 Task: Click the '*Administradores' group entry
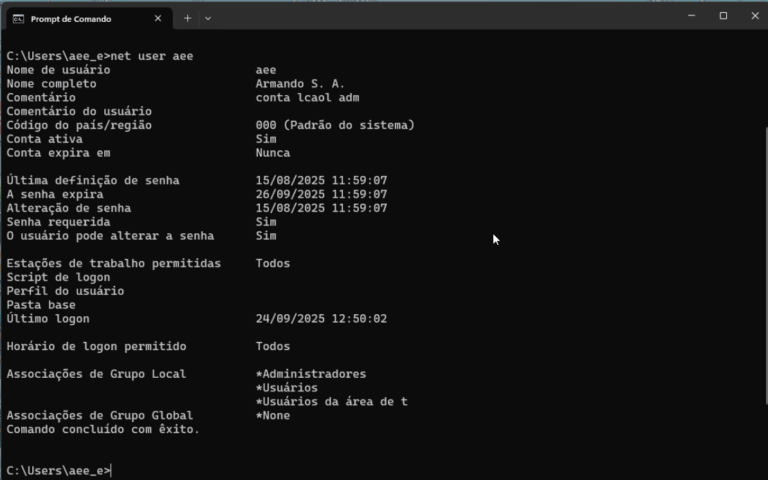coord(311,374)
